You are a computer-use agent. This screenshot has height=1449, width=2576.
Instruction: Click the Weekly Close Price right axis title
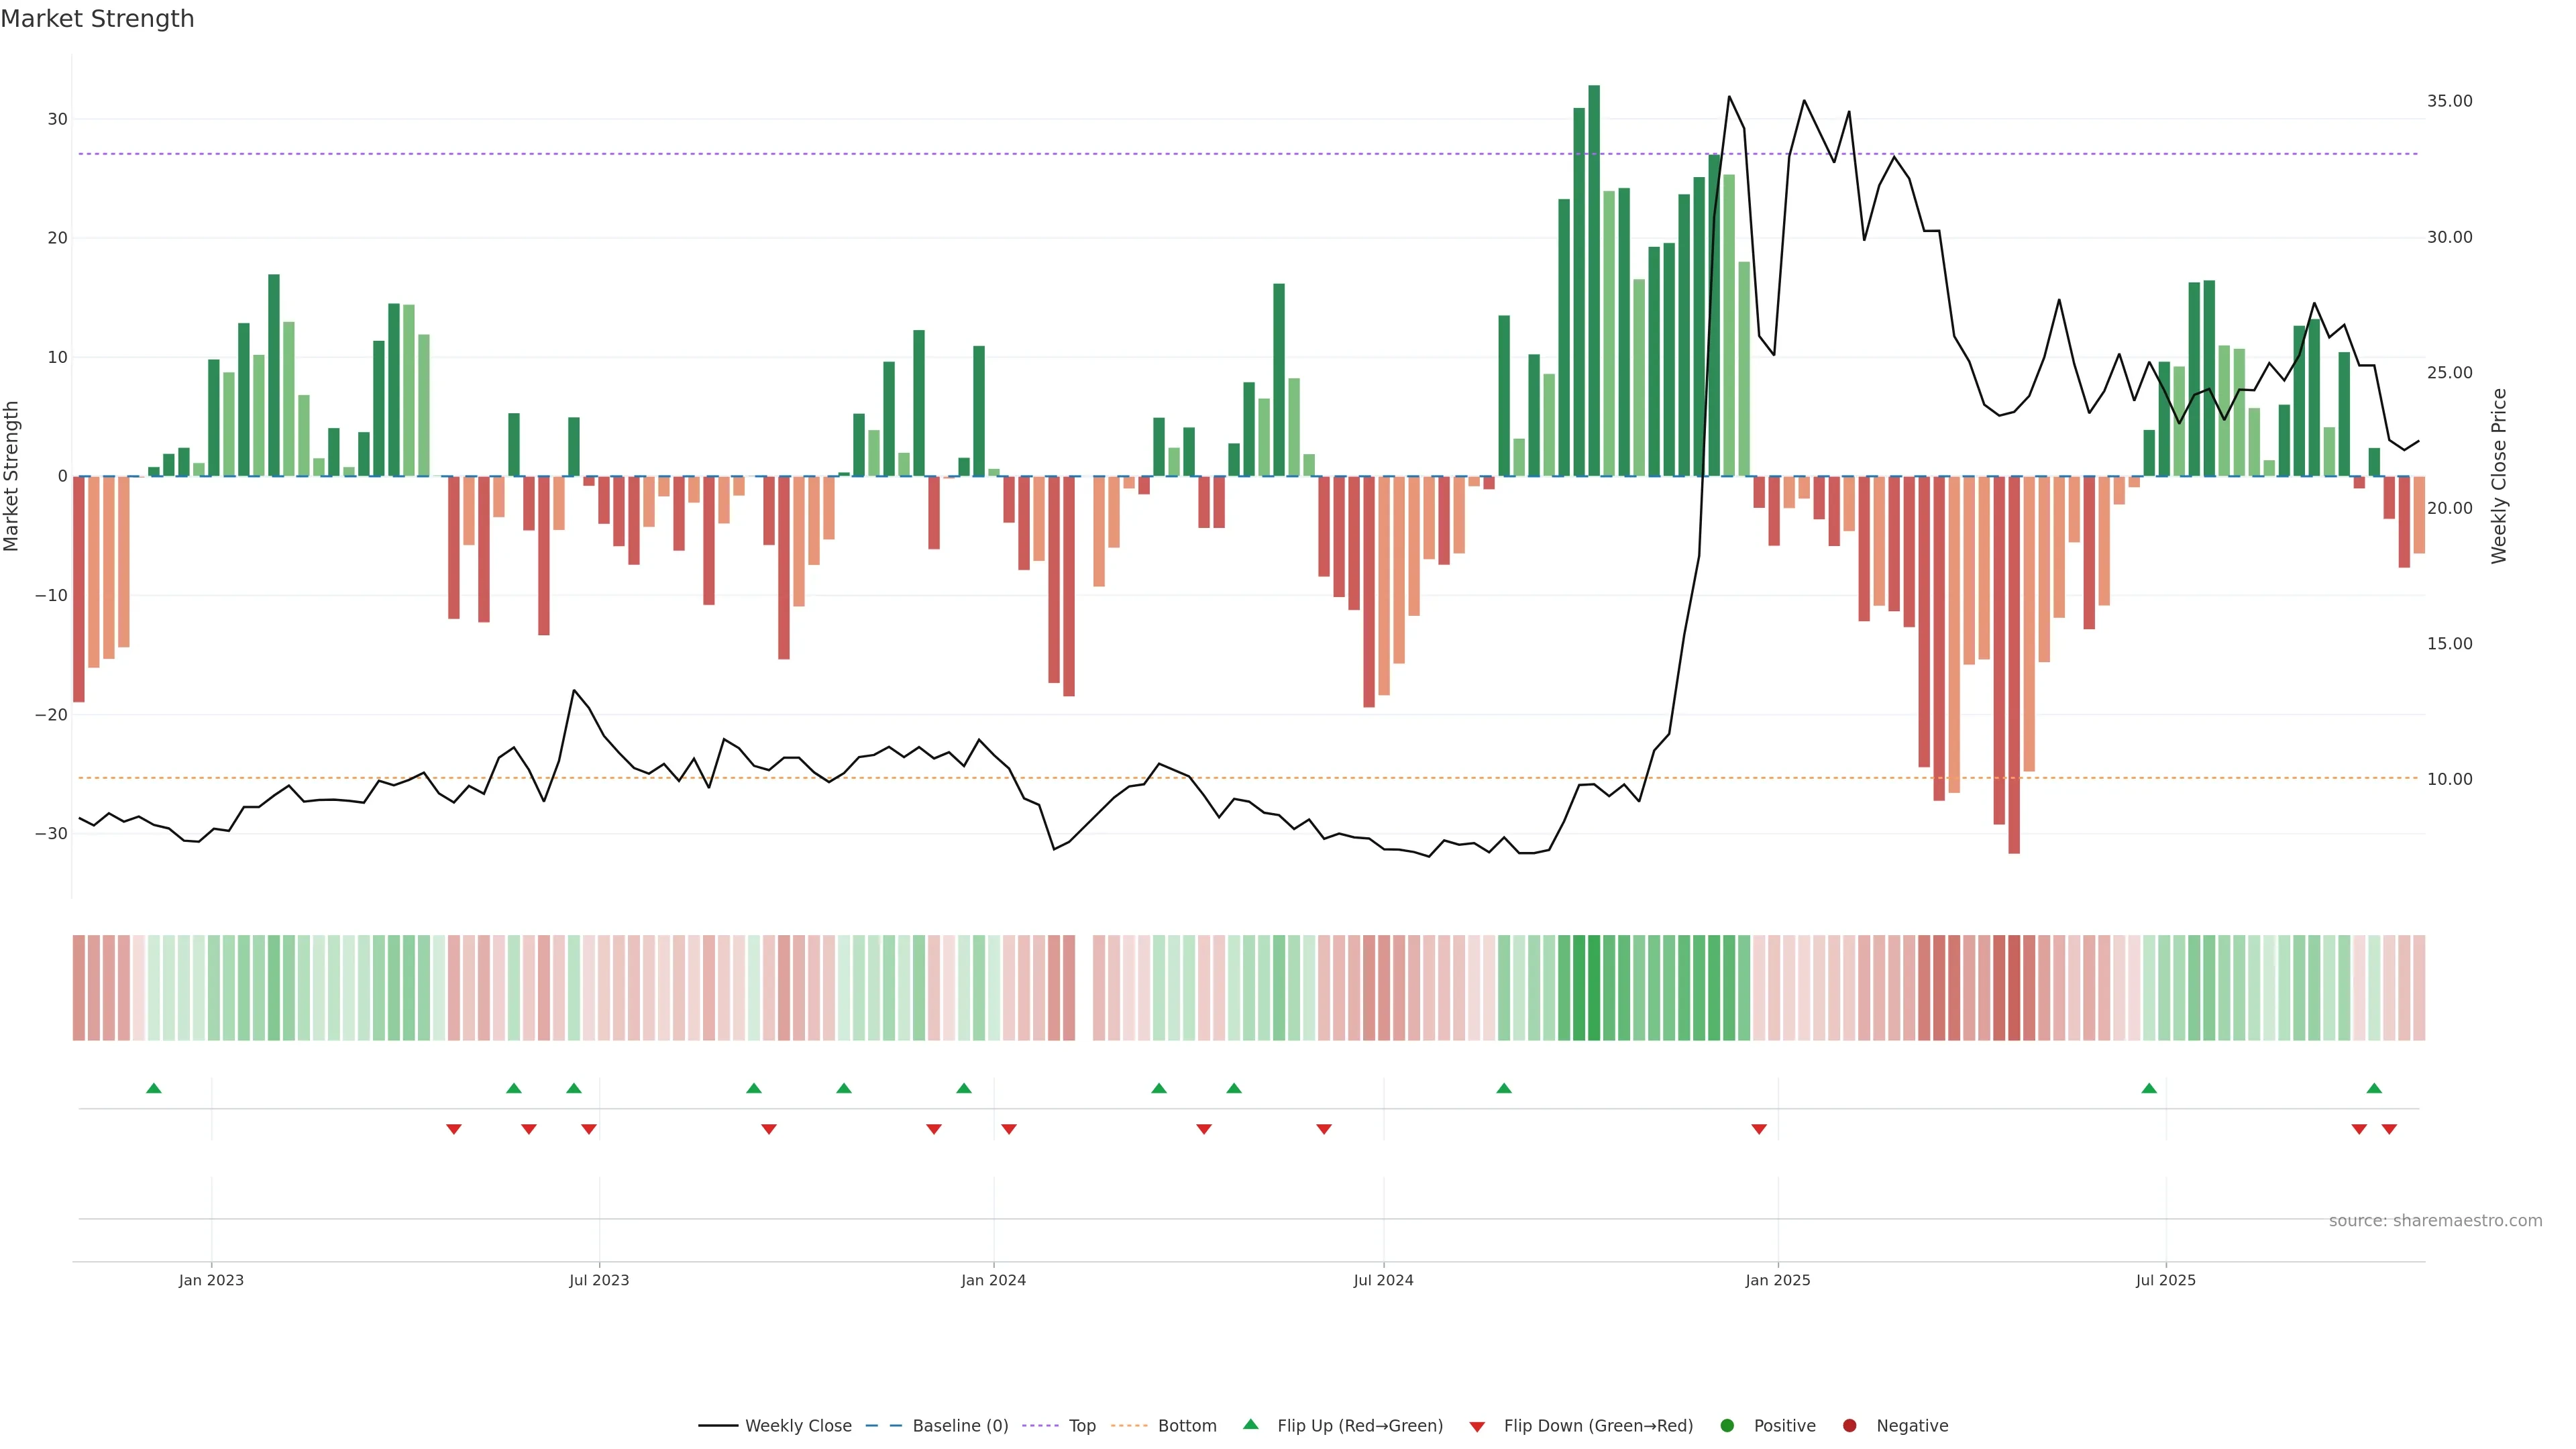point(2499,476)
